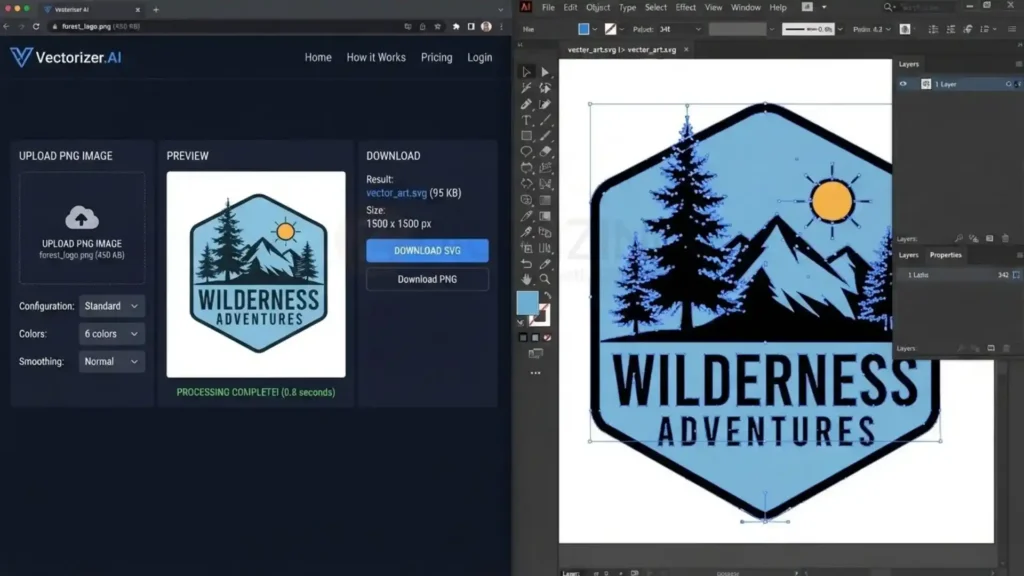Viewport: 1024px width, 576px height.
Task: Select the Eraser tool
Action: tap(545, 152)
